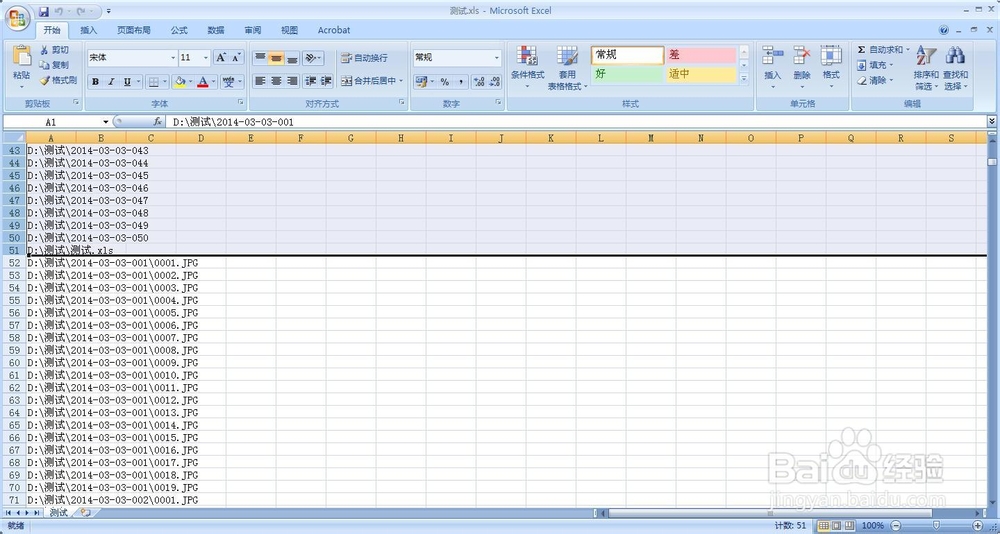Center text horizontally
Image resolution: width=1000 pixels, height=534 pixels.
[x=276, y=81]
